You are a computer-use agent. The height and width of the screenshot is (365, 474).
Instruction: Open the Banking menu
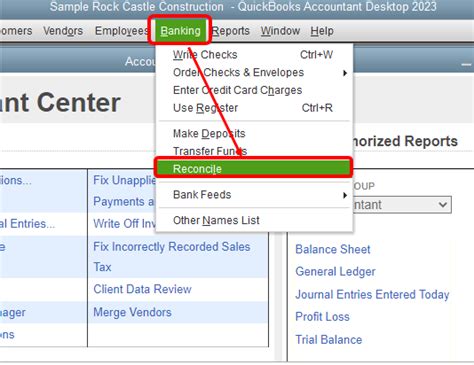coord(180,31)
